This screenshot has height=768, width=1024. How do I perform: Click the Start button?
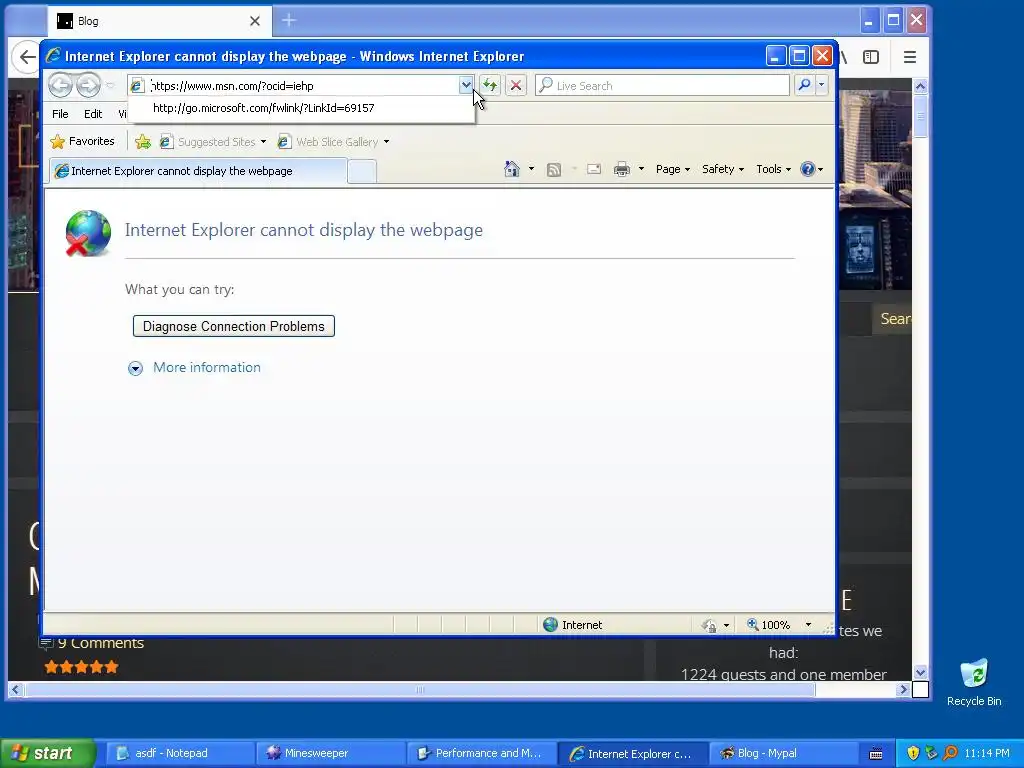click(48, 753)
